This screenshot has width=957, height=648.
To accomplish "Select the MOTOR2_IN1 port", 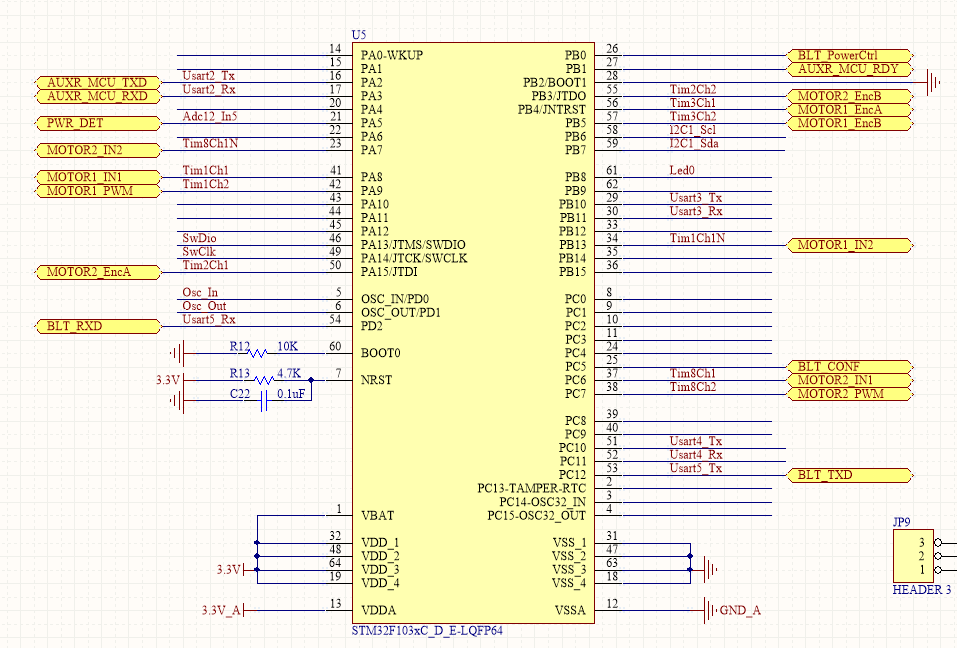I will point(850,380).
